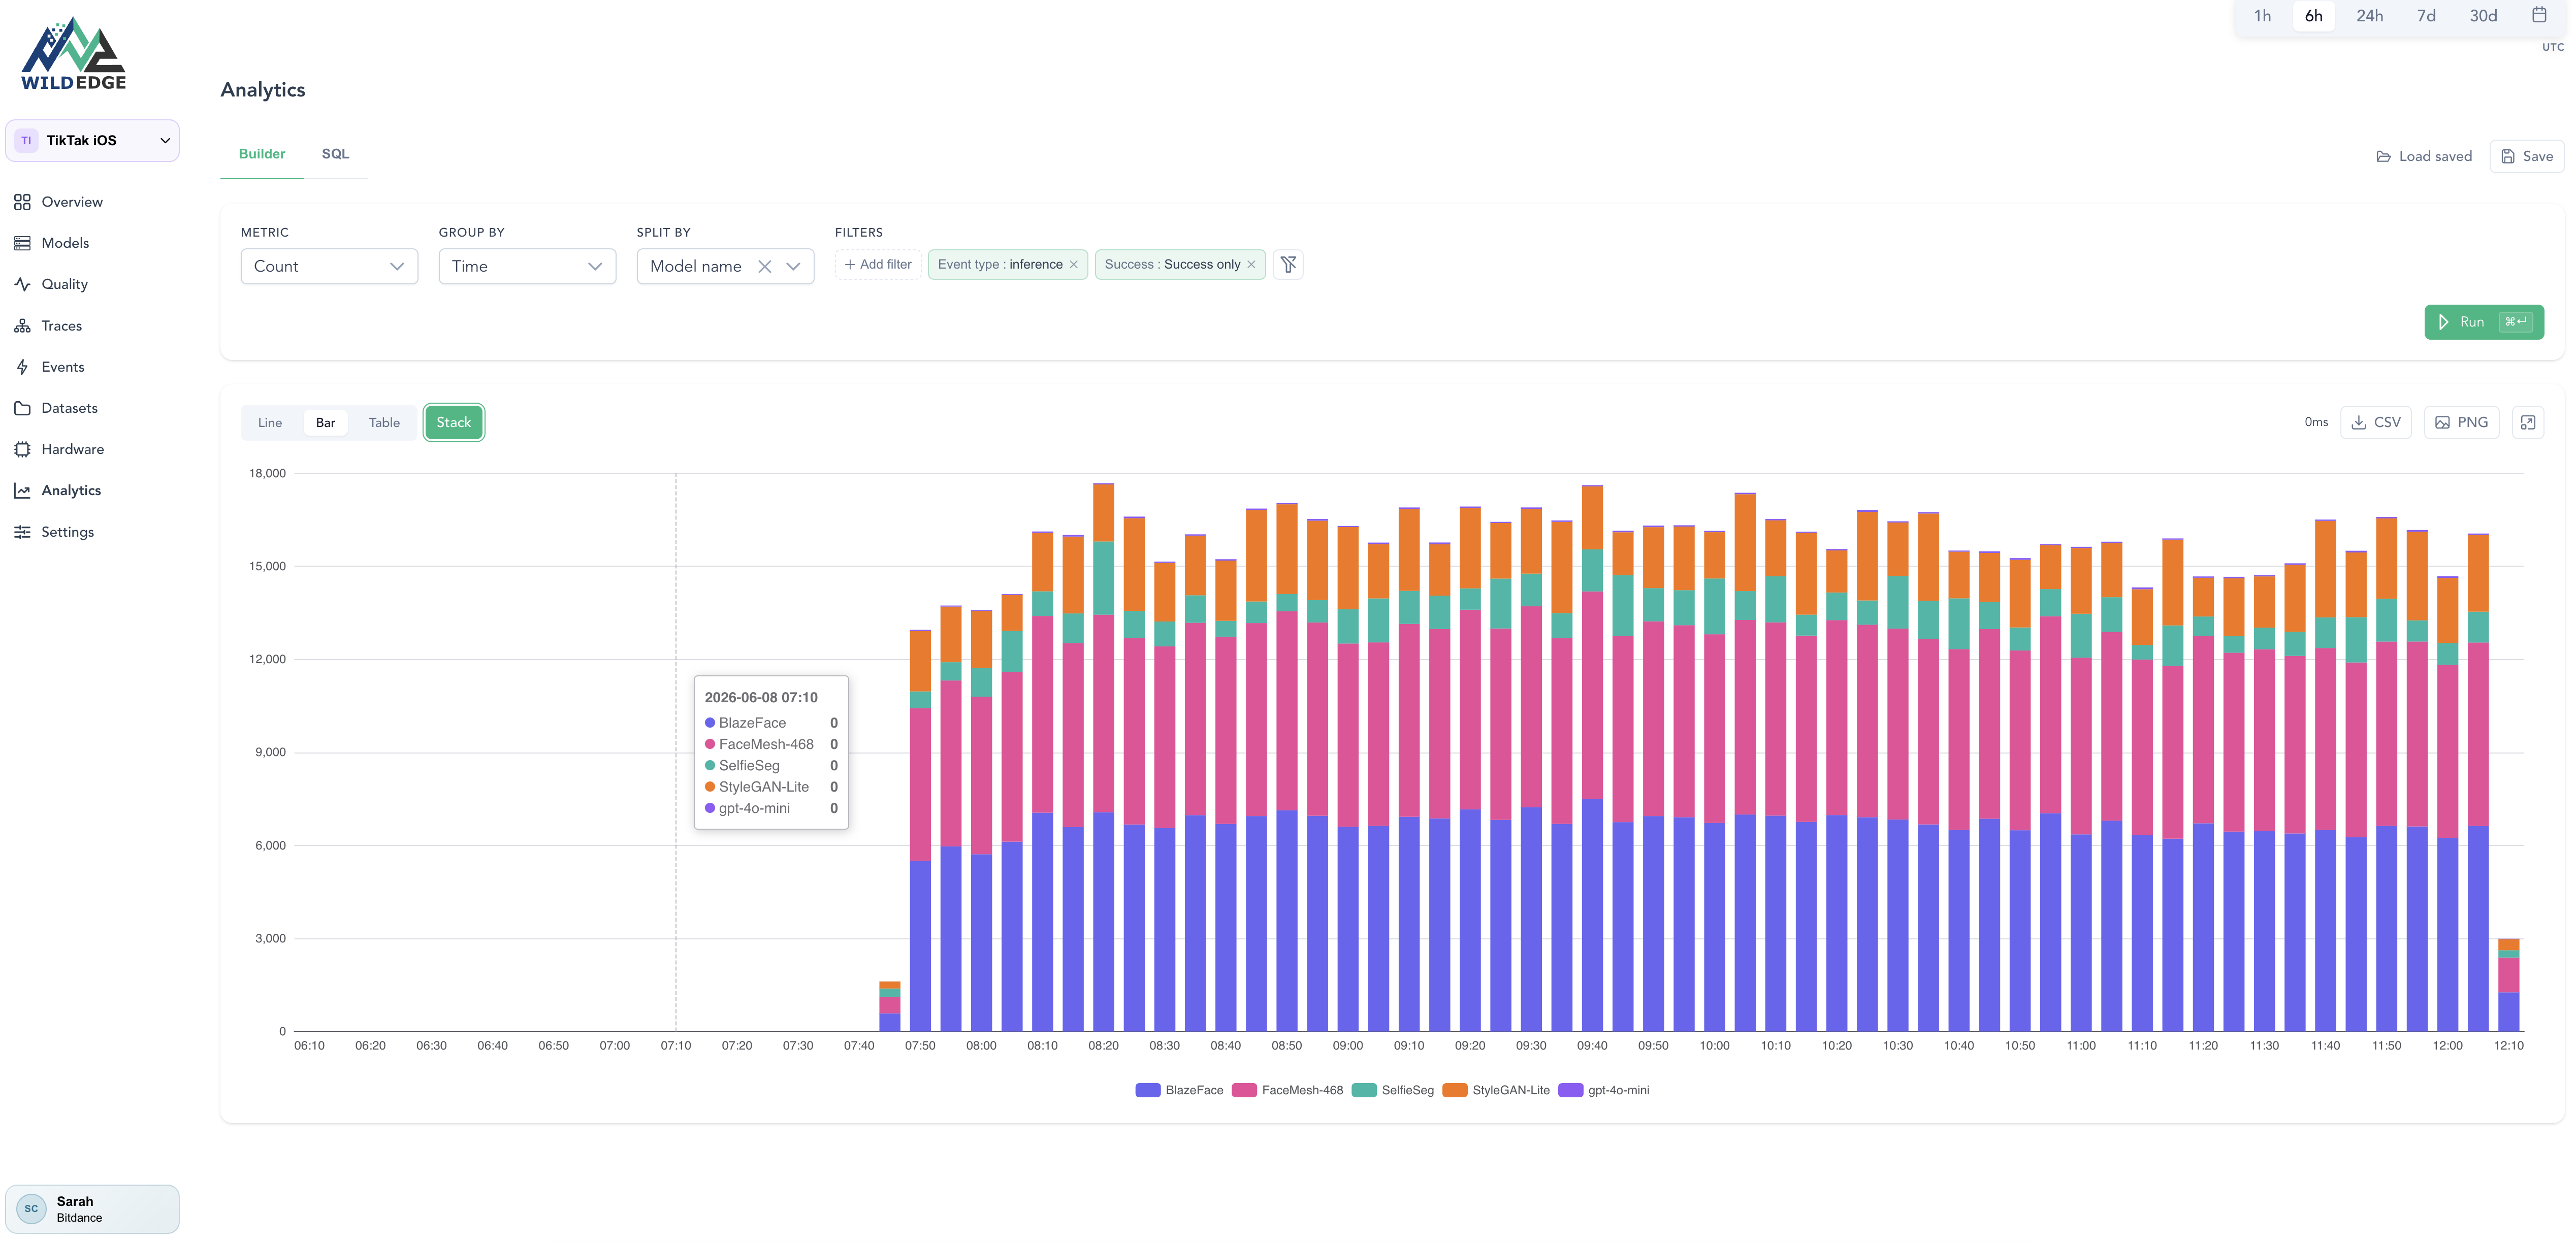Remove the Success only filter
The width and height of the screenshot is (2576, 1242).
click(x=1251, y=265)
